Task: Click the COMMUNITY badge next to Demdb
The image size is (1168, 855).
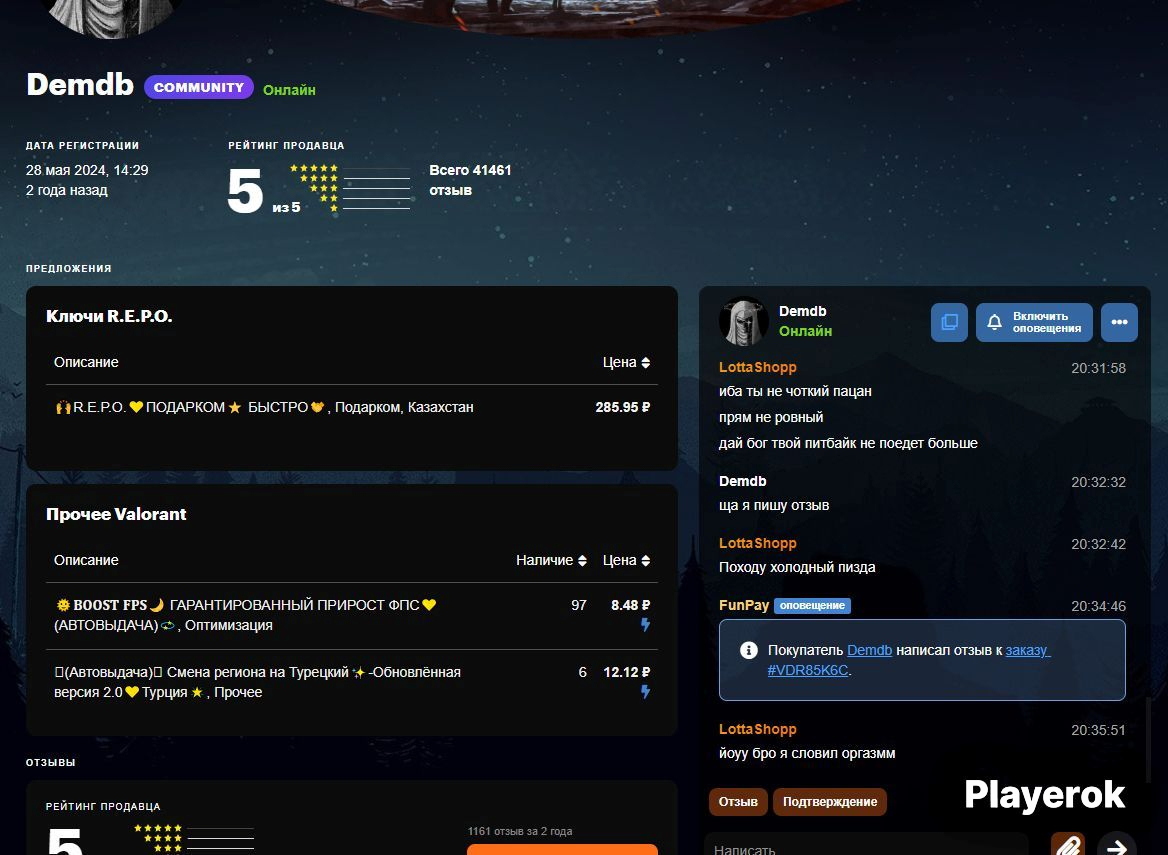Action: pos(199,87)
